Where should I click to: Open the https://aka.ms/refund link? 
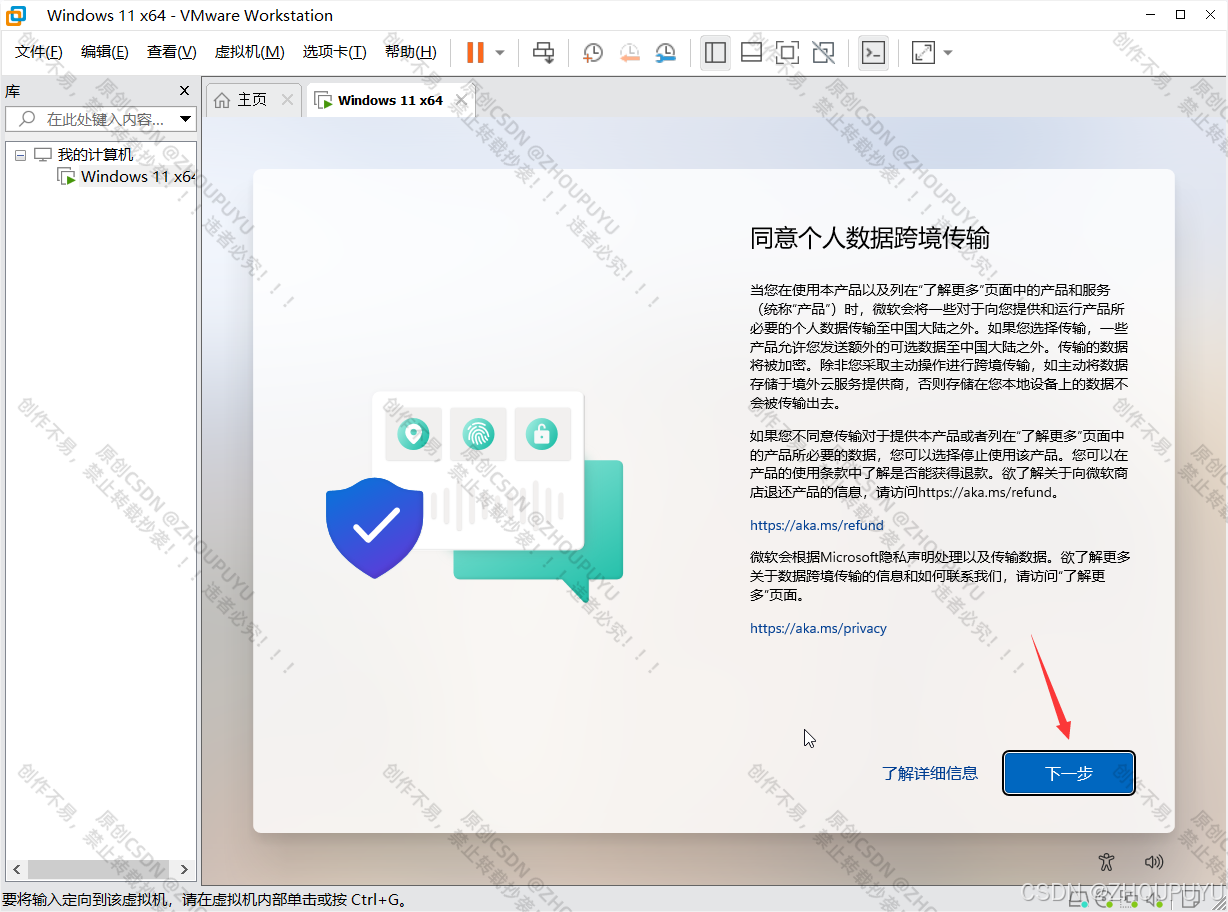pyautogui.click(x=817, y=525)
